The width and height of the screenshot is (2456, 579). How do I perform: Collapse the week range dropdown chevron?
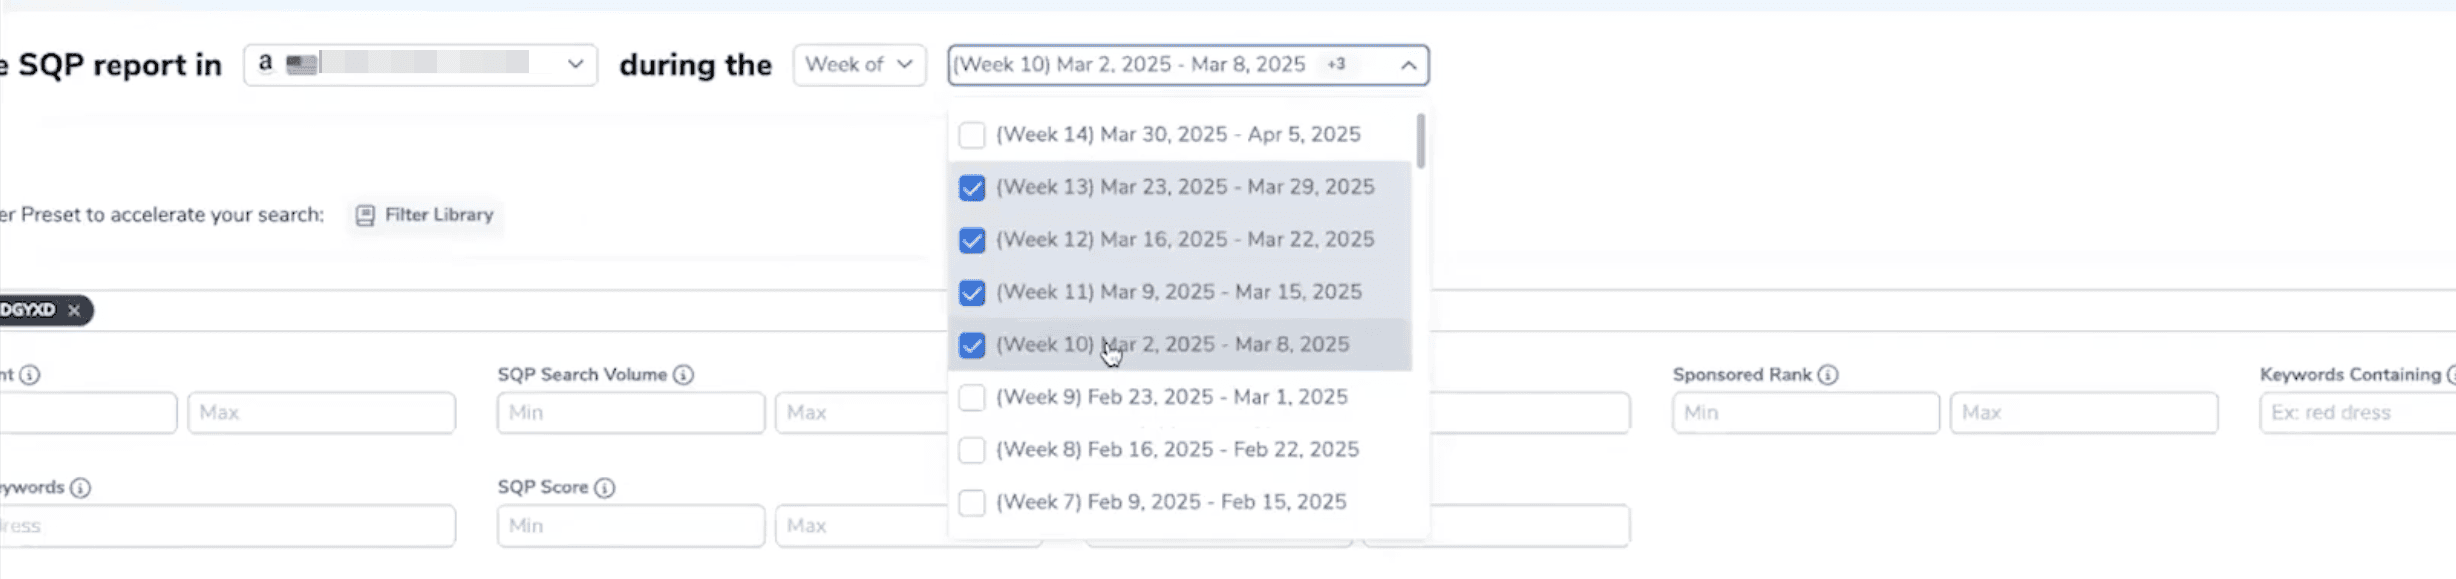click(1408, 65)
